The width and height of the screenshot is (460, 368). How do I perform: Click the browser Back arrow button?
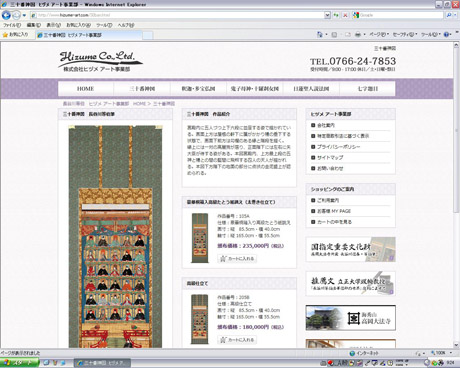pos(6,15)
